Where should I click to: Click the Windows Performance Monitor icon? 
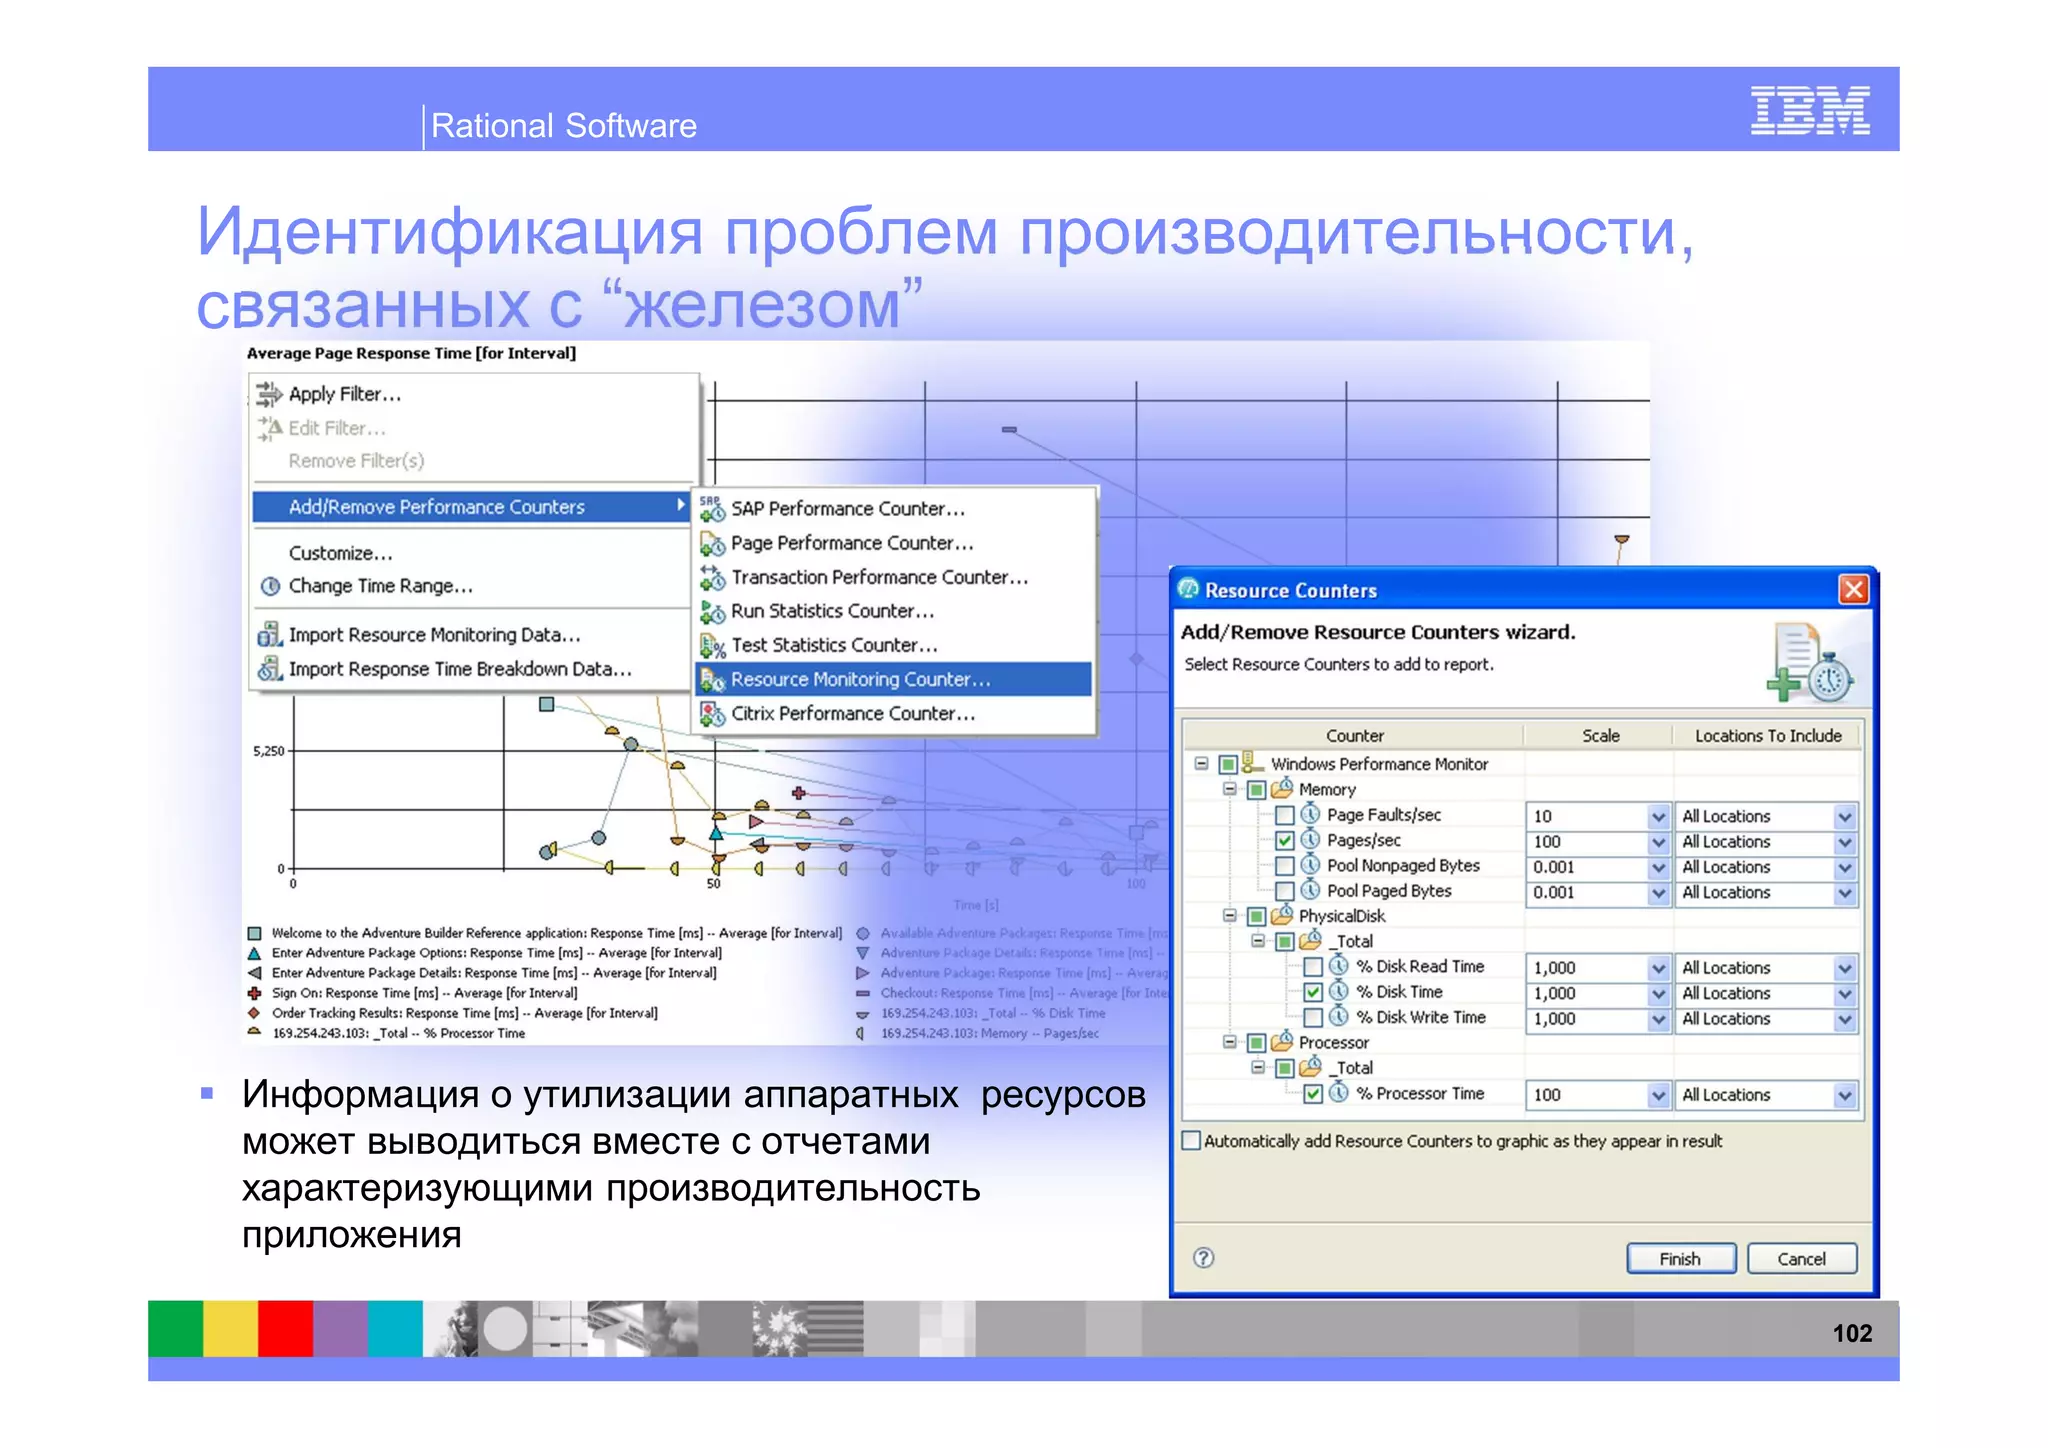tap(1253, 763)
